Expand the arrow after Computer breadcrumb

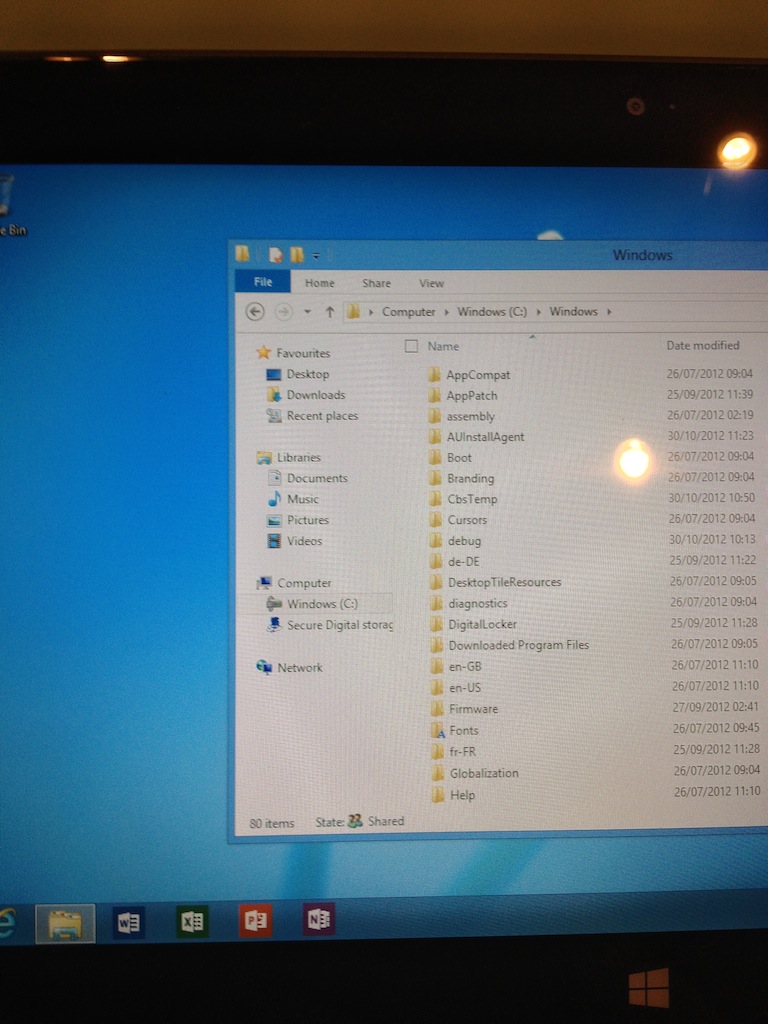(447, 312)
